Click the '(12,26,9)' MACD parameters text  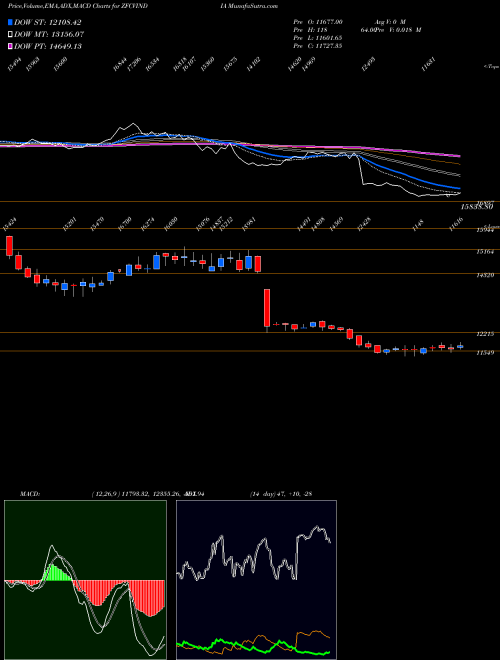(104, 494)
